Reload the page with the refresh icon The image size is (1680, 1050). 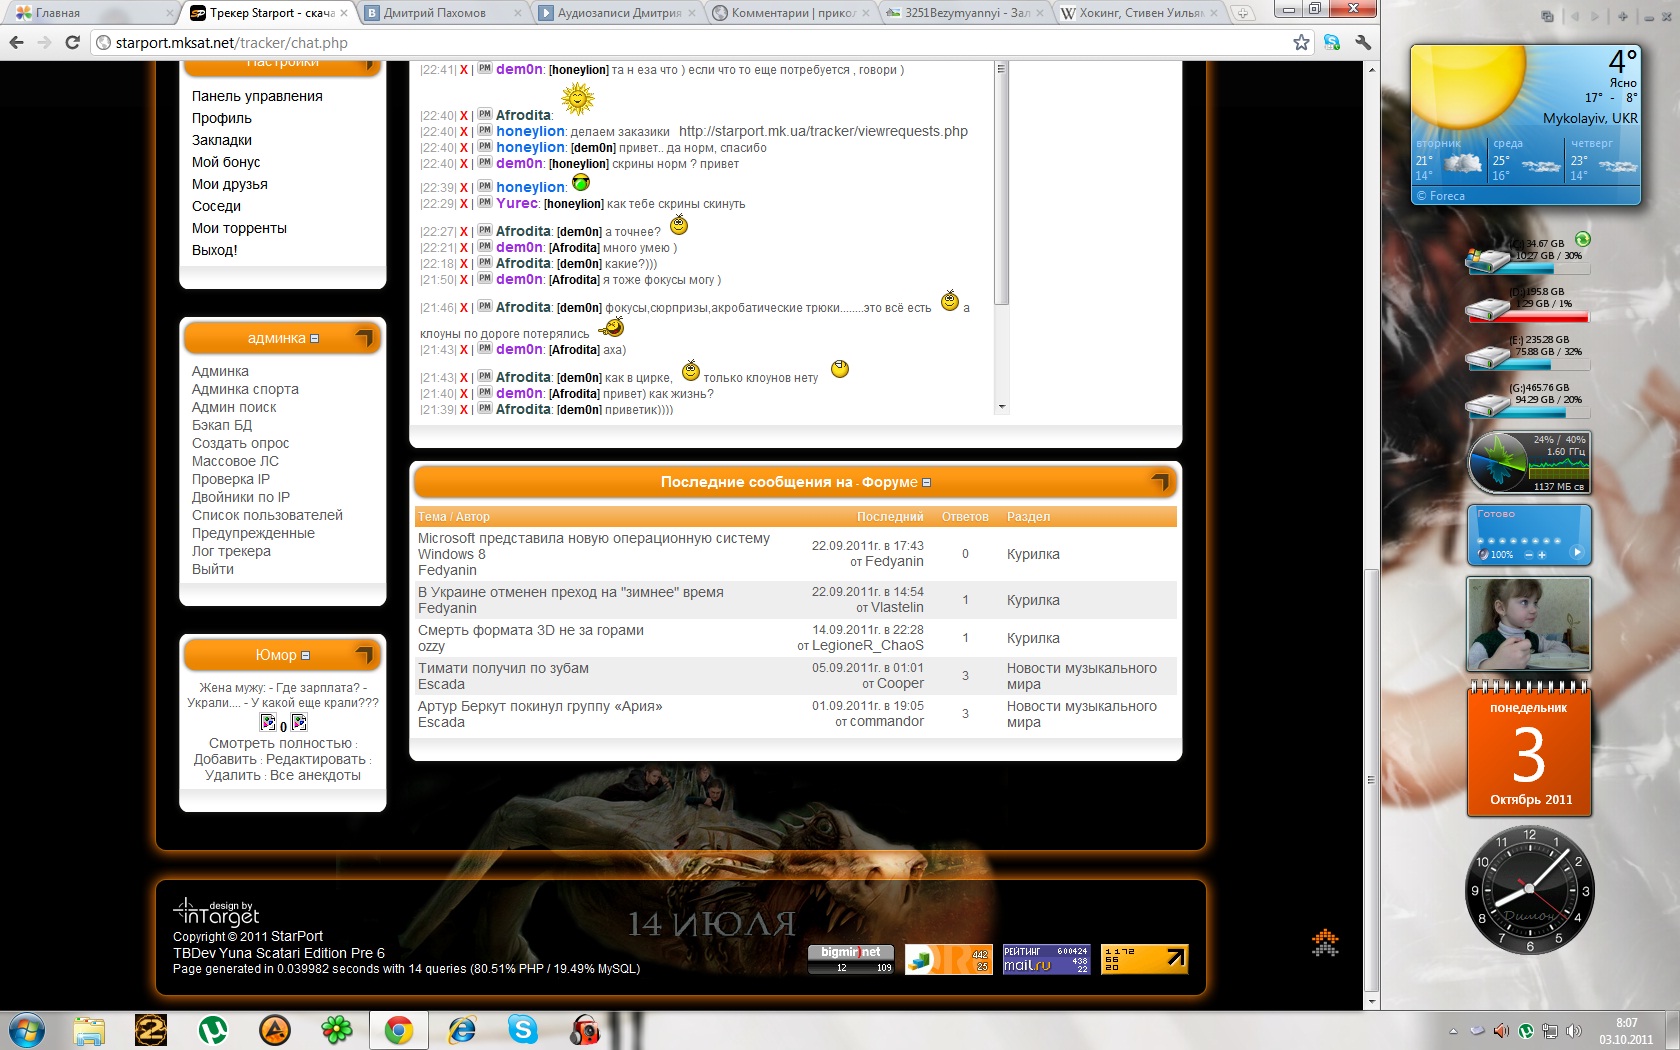[72, 42]
